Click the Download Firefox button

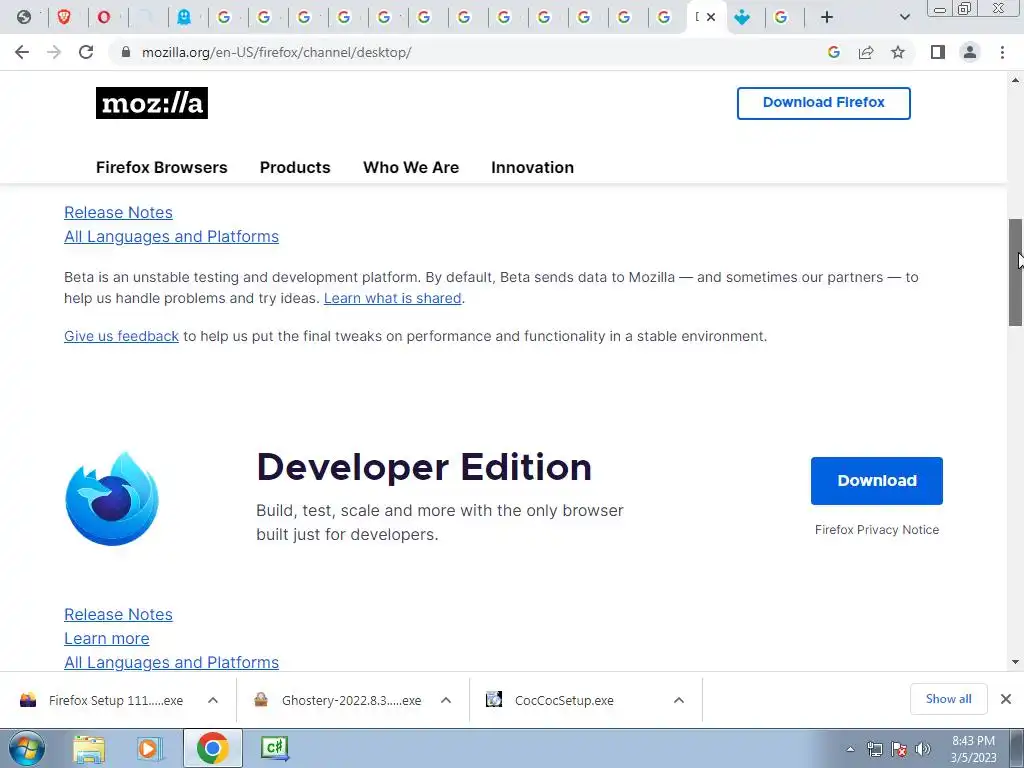pos(824,103)
